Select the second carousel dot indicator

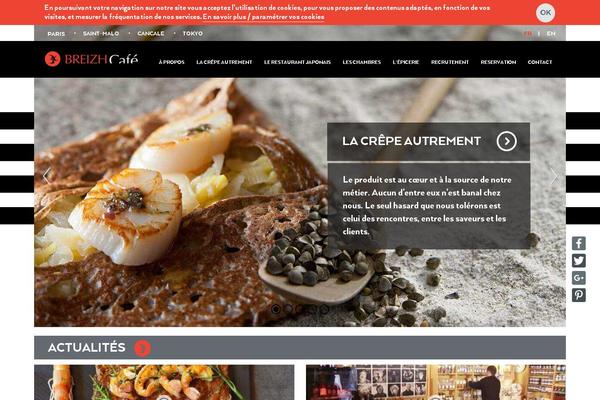click(x=288, y=309)
